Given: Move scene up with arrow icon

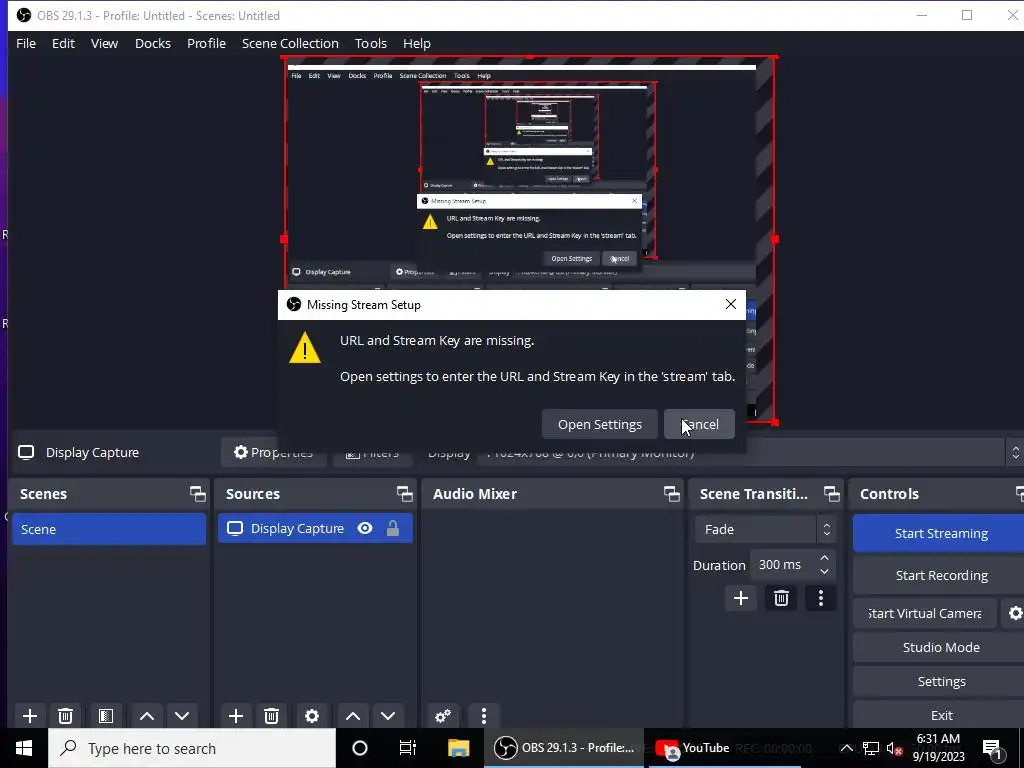Looking at the screenshot, I should tap(147, 716).
